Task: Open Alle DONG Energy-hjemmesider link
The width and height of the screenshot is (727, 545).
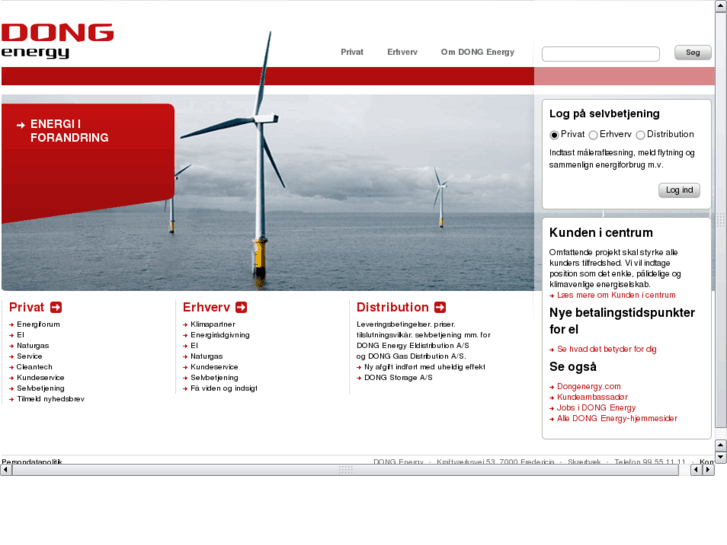Action: [617, 418]
